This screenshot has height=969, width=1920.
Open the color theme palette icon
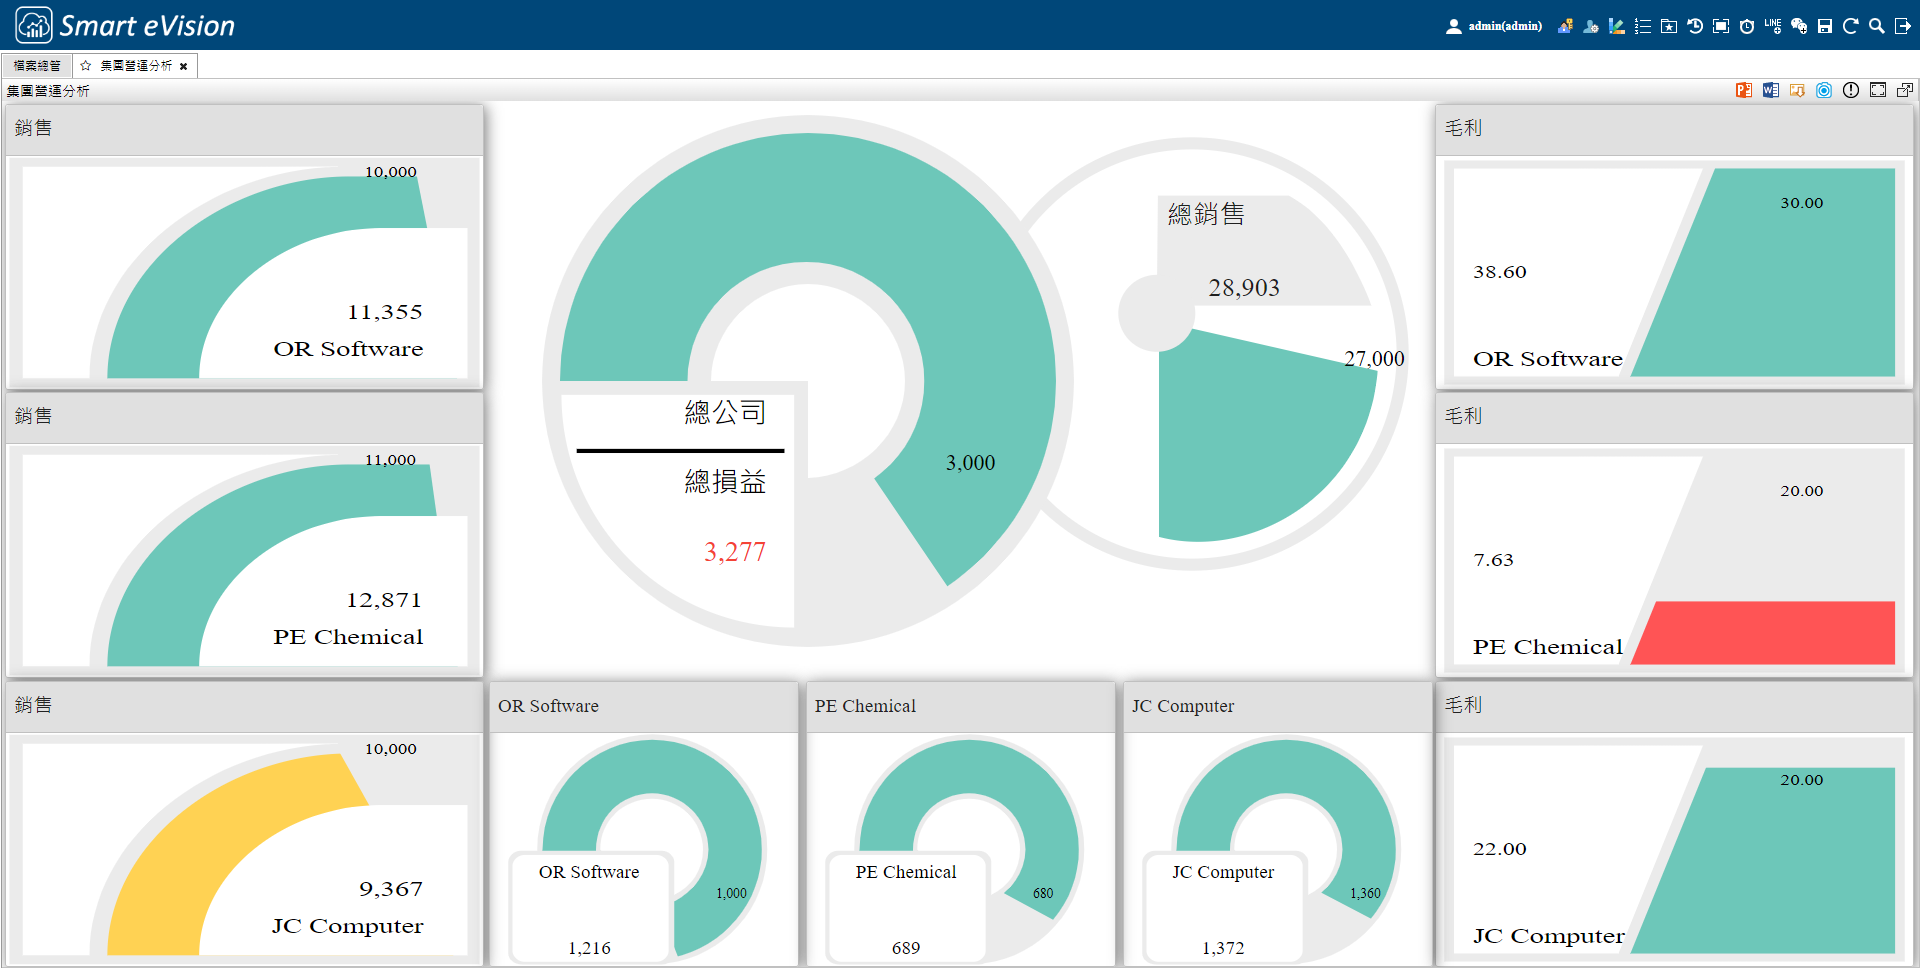click(1617, 26)
